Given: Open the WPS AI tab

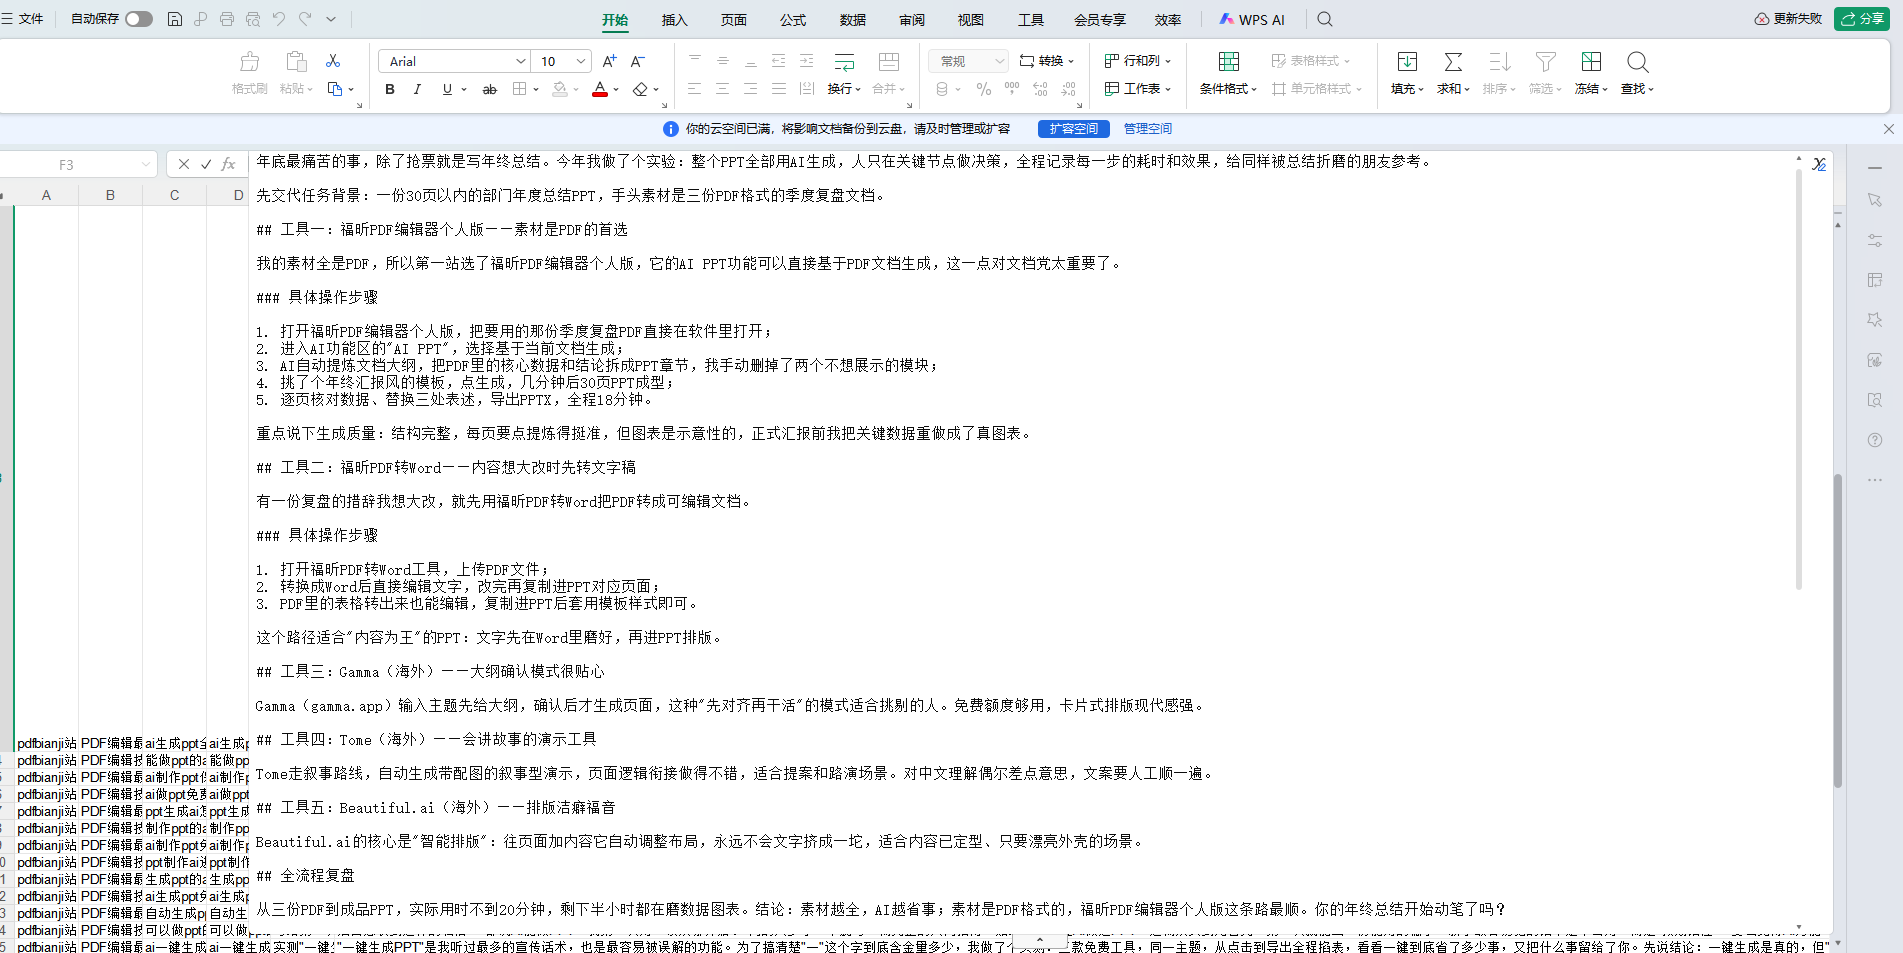Looking at the screenshot, I should (x=1252, y=20).
